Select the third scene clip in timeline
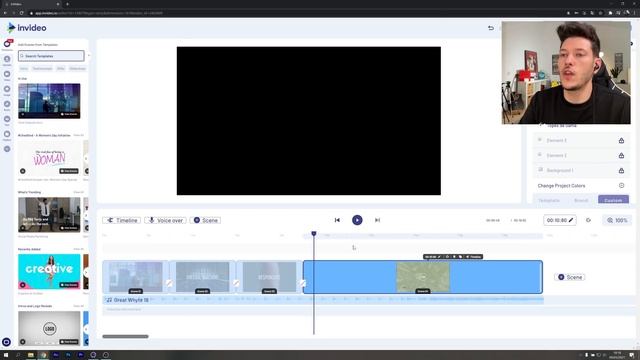 (x=269, y=277)
